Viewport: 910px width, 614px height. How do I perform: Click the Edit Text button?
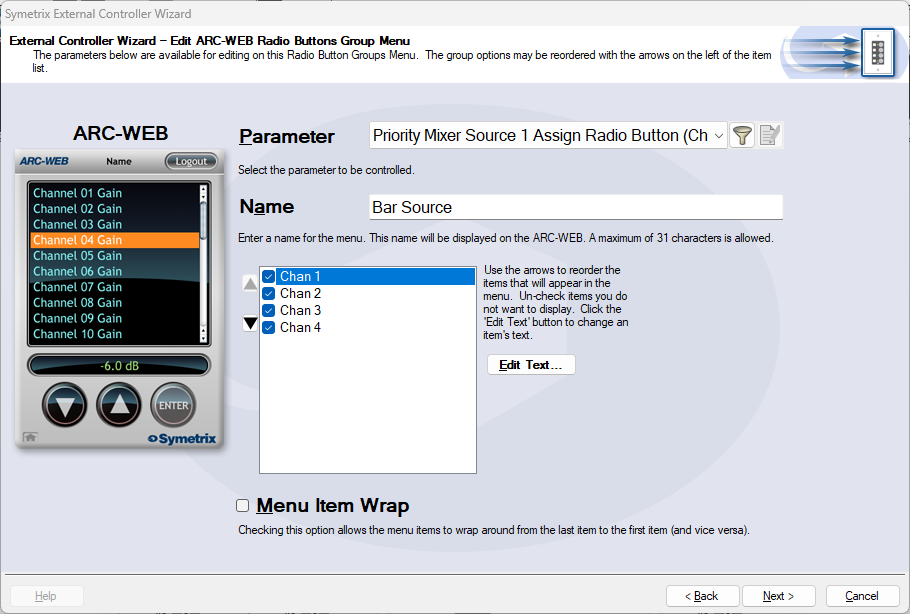click(531, 365)
